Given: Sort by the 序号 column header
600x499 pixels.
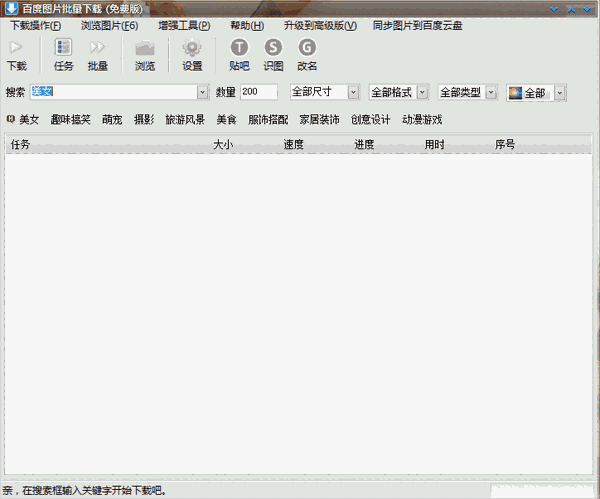Looking at the screenshot, I should click(505, 145).
